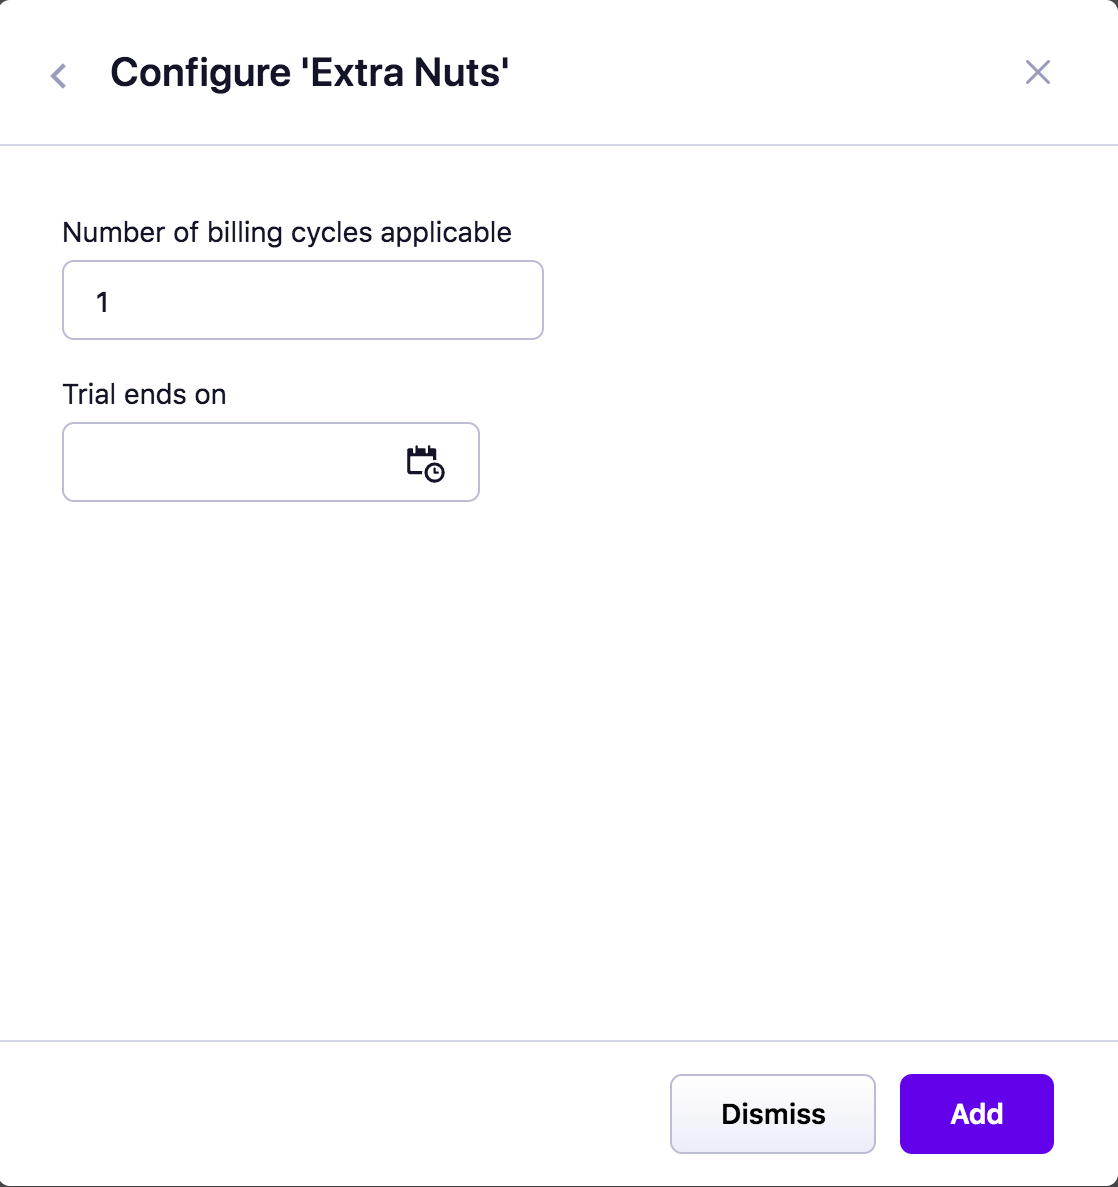Screen dimensions: 1118x1187
Task: Click the Trial ends on date field
Action: click(230, 463)
